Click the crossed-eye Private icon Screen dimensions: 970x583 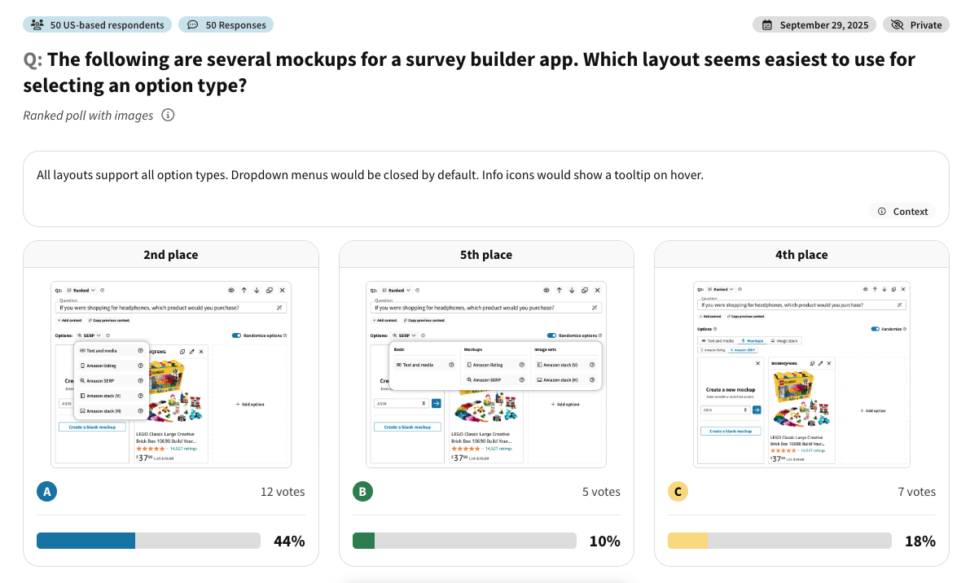[x=897, y=25]
